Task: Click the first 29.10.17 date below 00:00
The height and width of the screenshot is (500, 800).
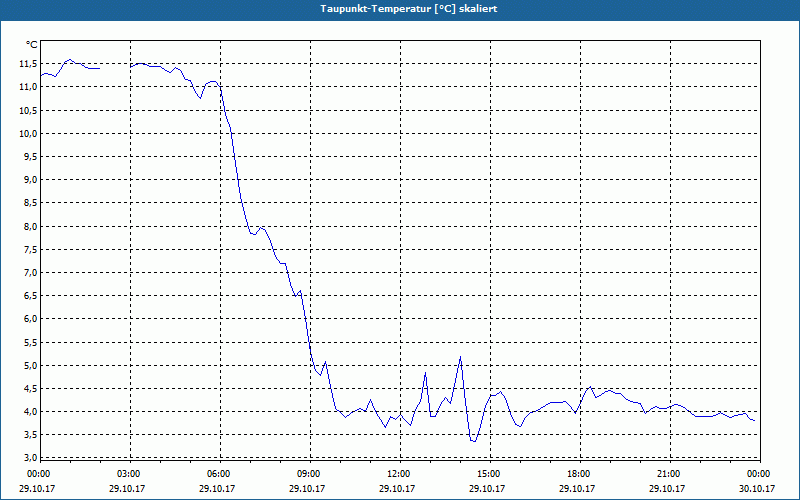Action: (x=37, y=488)
